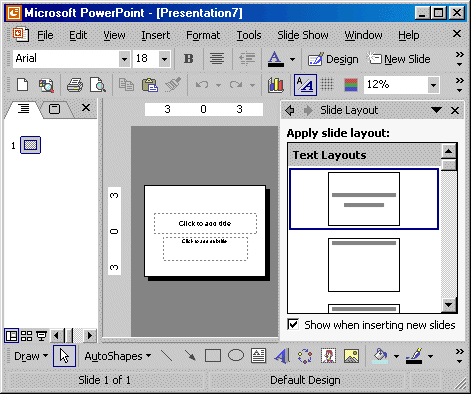Select the Line drawing tool
Viewport: 471px width, 394px height.
click(166, 356)
